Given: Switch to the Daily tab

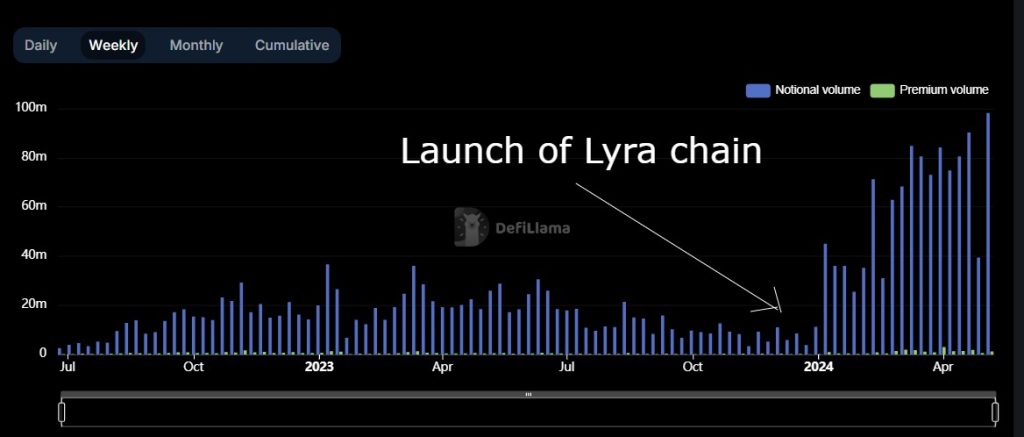Looking at the screenshot, I should coord(40,46).
